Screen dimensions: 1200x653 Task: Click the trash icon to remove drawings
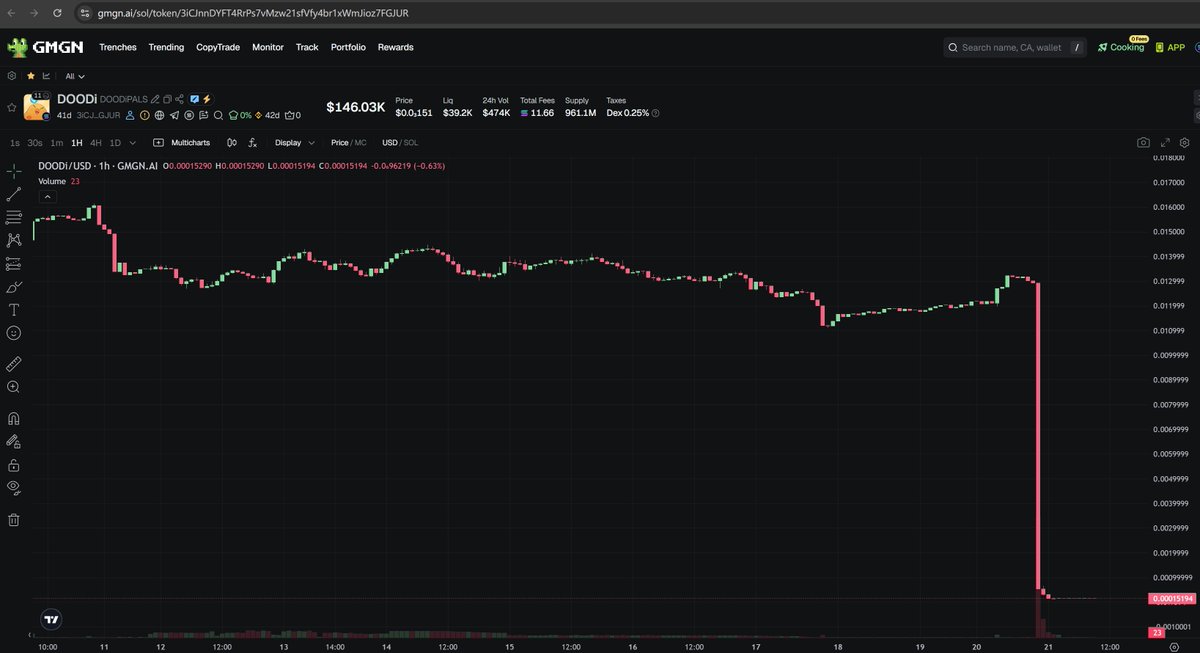[14, 519]
